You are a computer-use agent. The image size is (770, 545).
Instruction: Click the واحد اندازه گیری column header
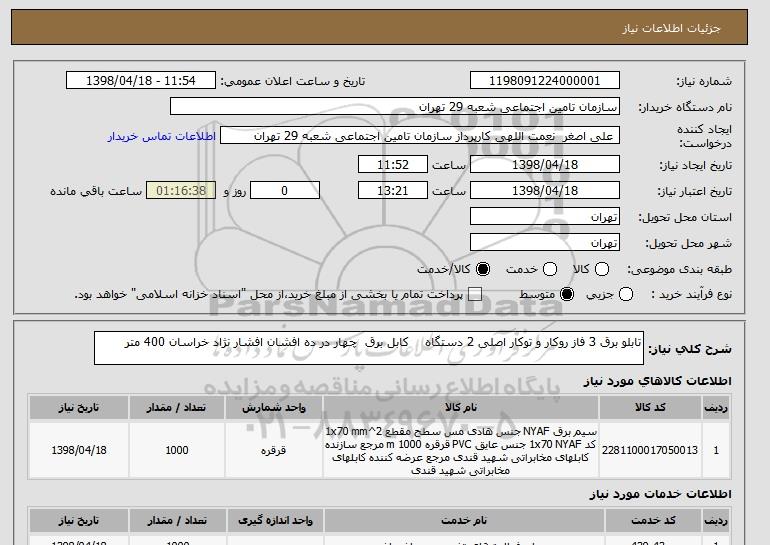tap(275, 520)
